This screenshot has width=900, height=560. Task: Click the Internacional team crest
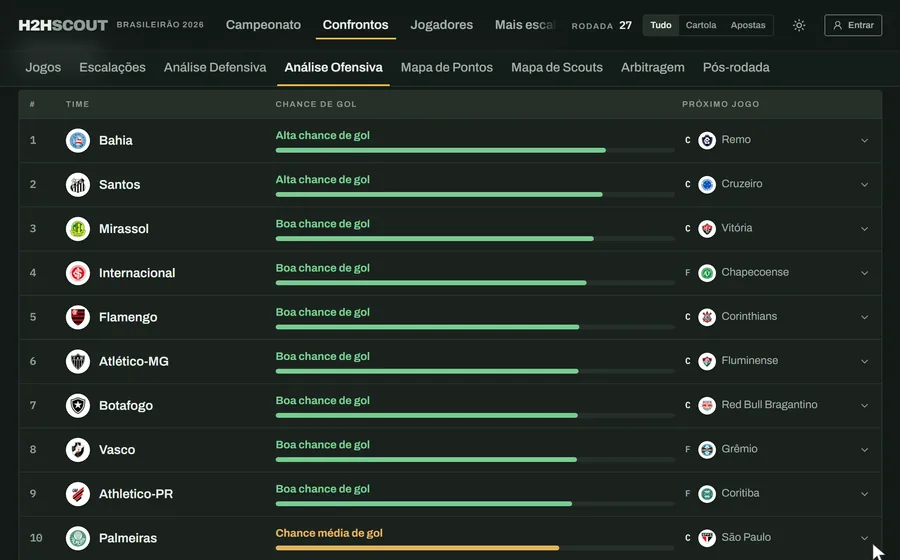78,273
